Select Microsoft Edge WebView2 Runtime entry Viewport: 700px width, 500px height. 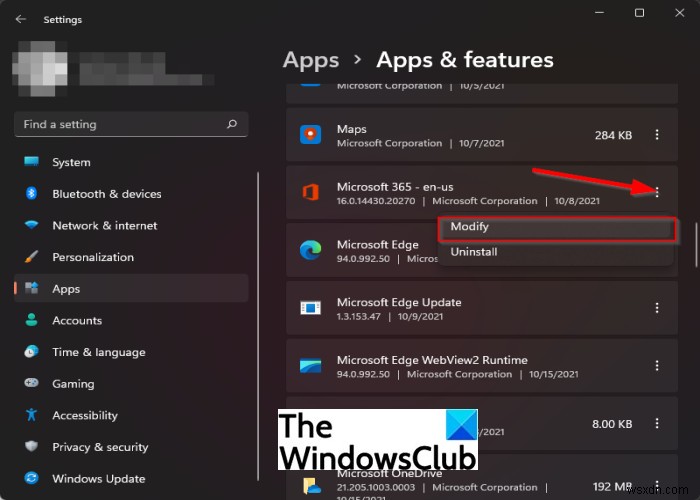482,366
